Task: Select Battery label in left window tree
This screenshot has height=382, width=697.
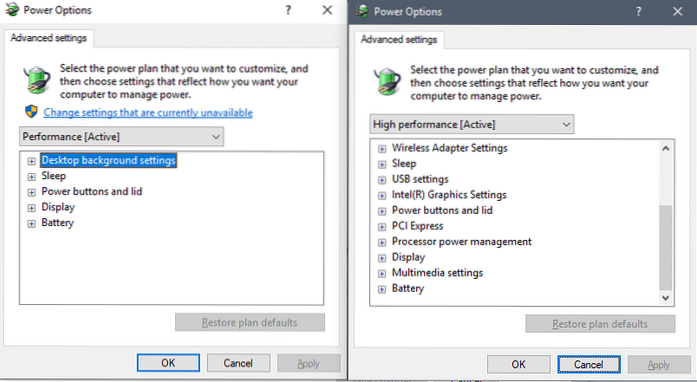Action: coord(57,222)
